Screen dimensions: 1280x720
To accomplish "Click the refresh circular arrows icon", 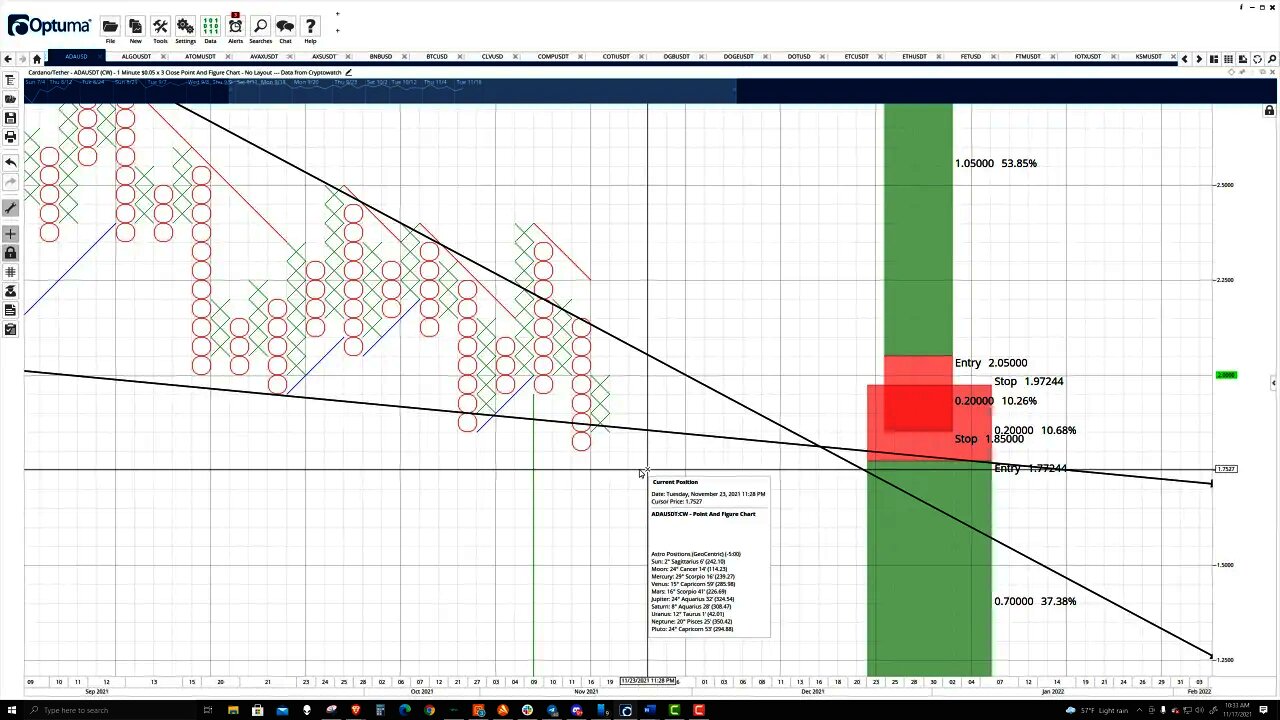I will click(x=1257, y=59).
